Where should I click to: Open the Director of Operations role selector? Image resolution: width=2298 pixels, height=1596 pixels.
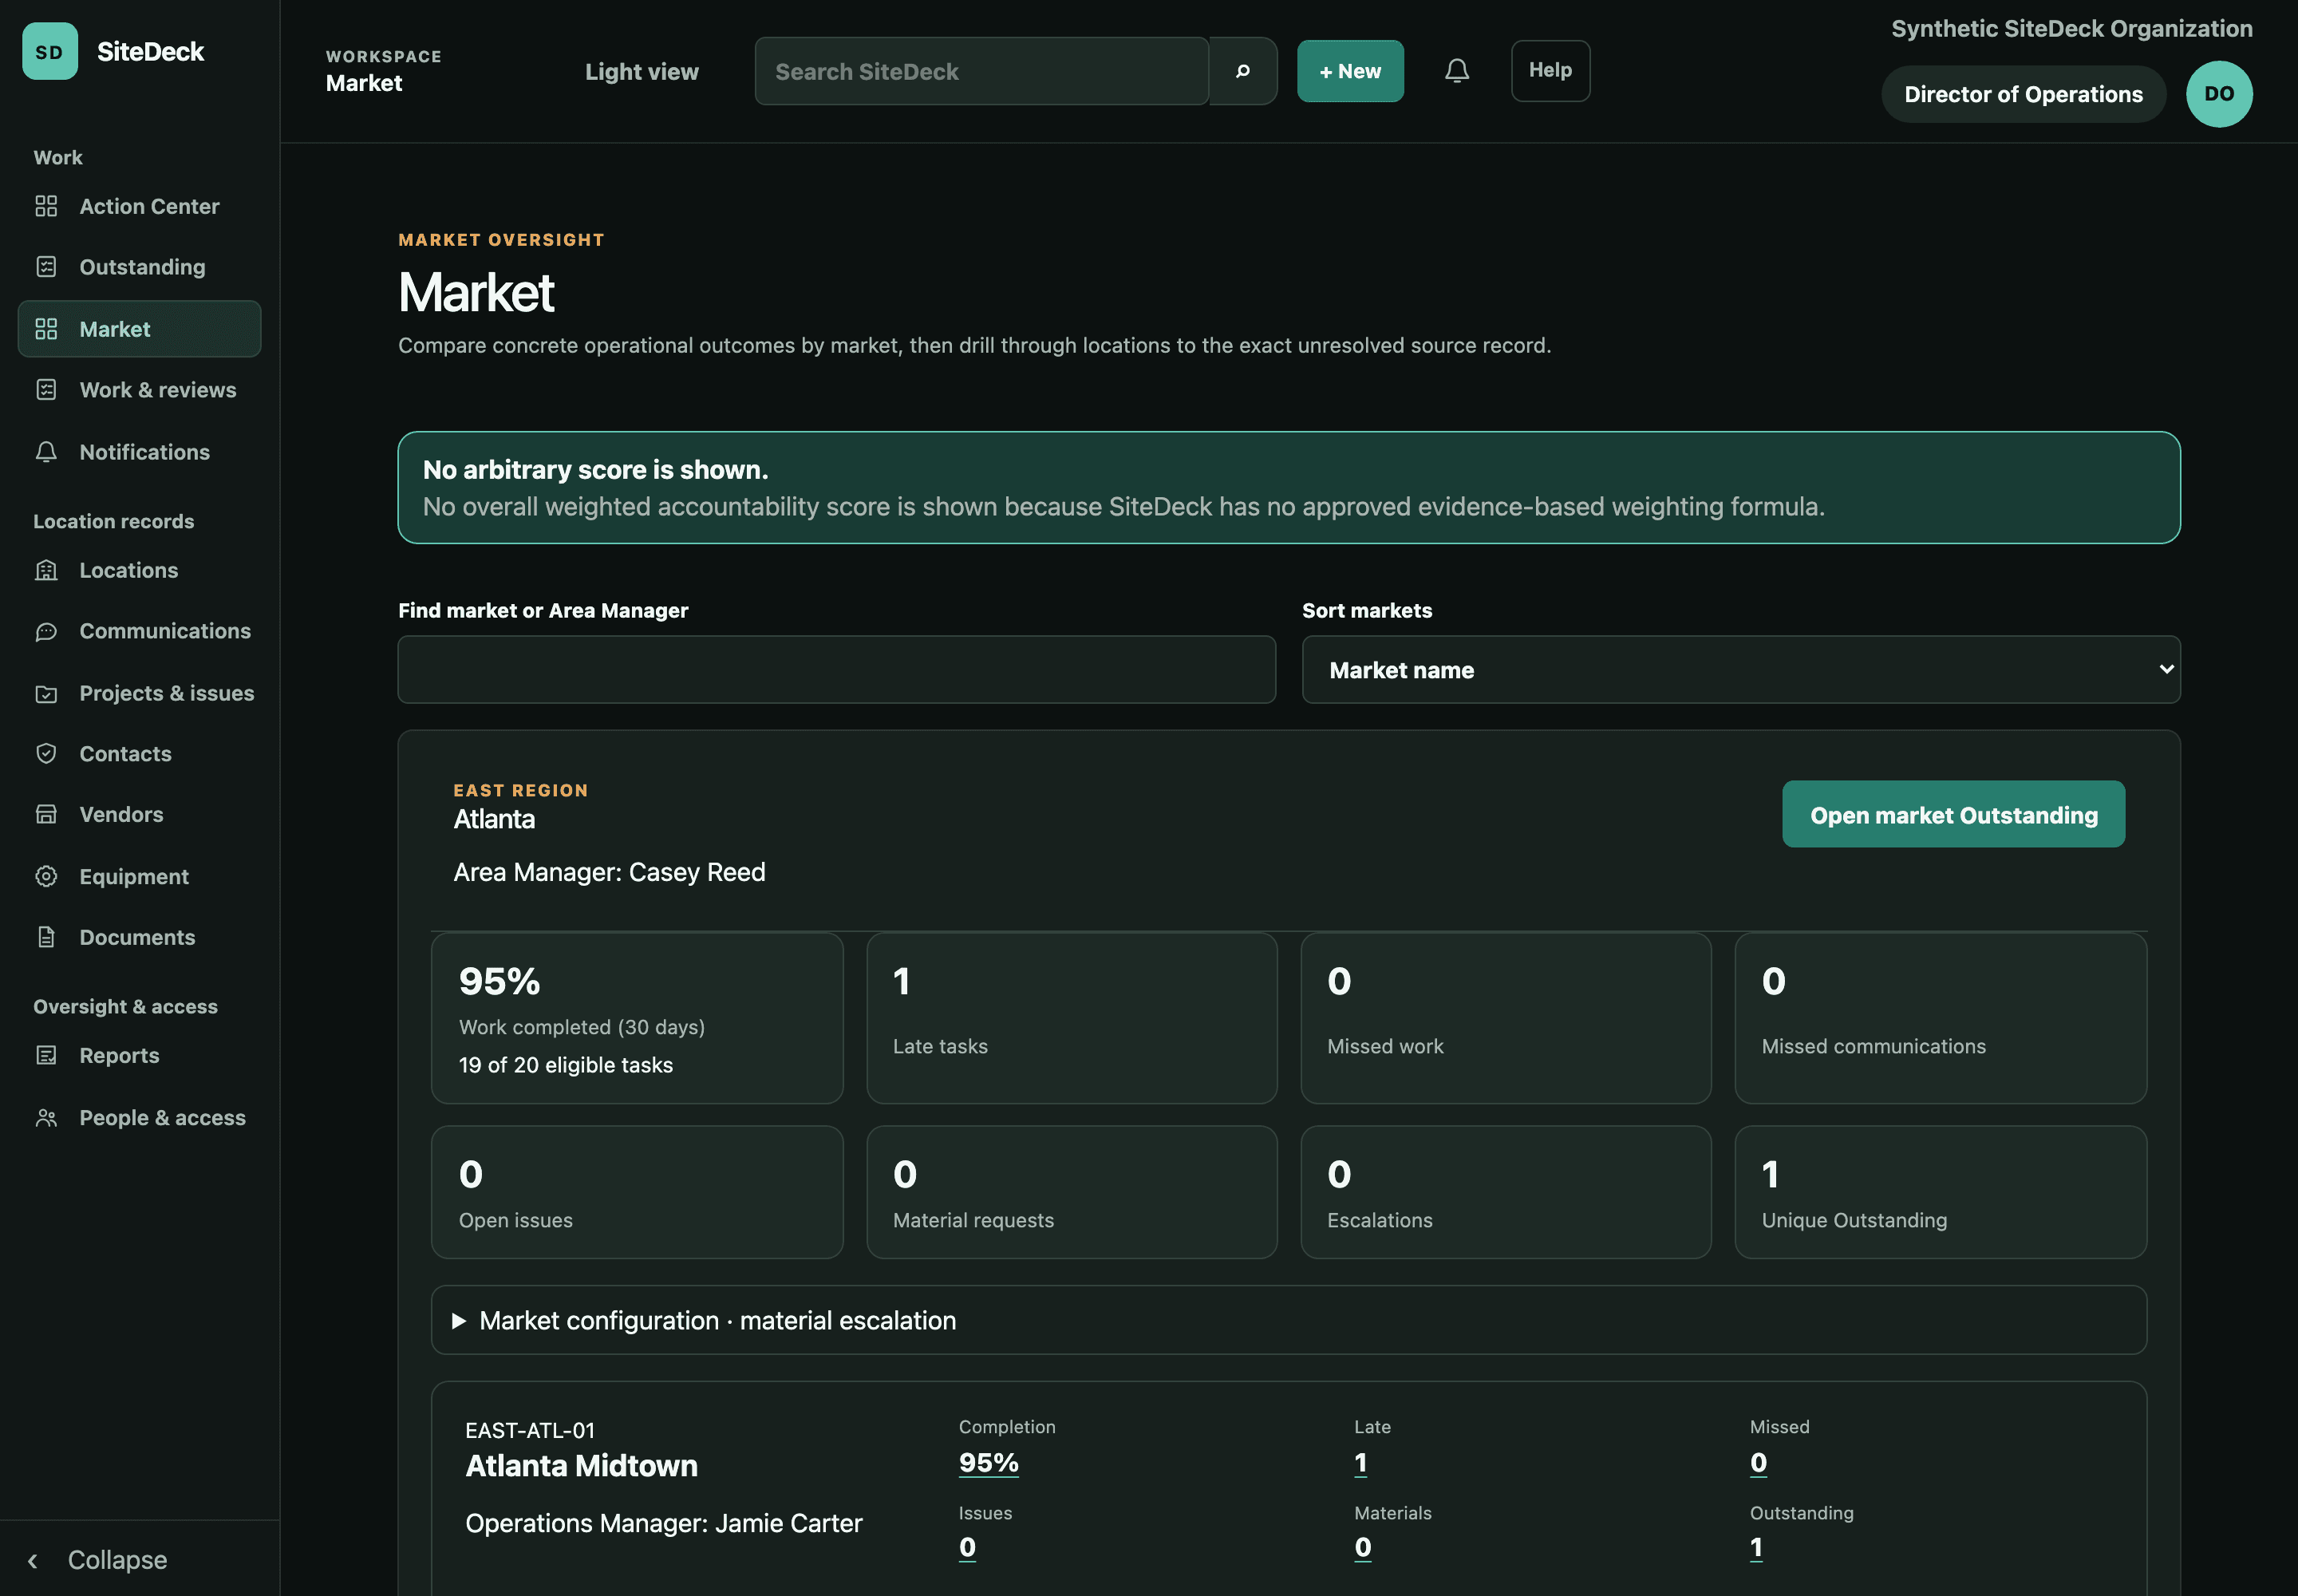[x=2023, y=94]
